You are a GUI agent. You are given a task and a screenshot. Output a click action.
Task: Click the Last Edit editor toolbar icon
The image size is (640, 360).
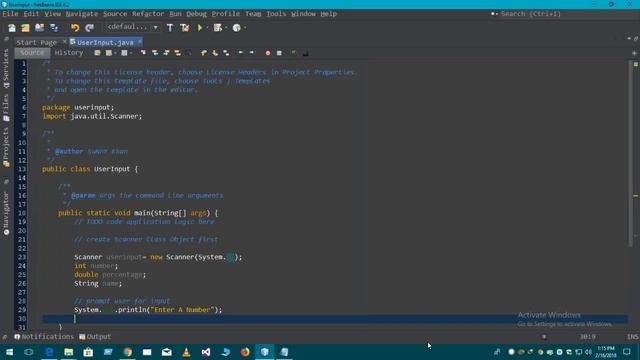click(97, 53)
